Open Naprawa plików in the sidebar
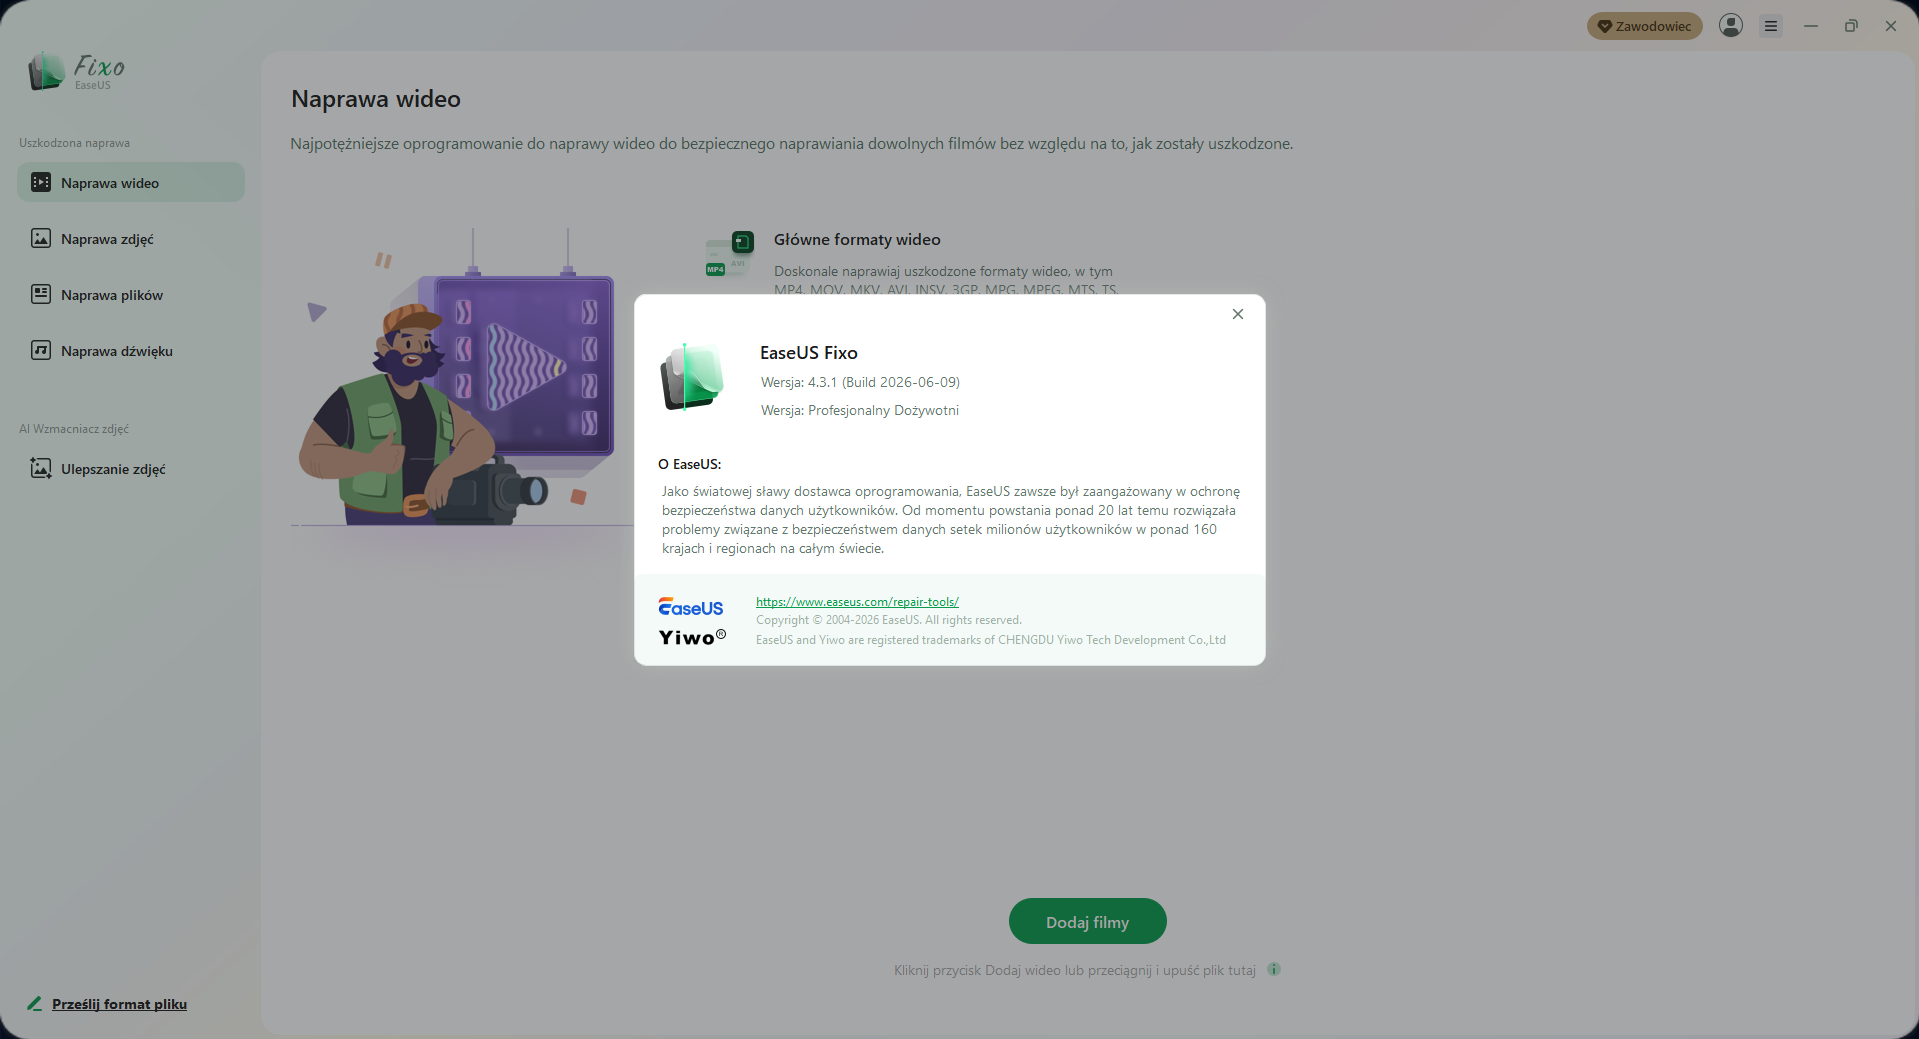 (131, 295)
